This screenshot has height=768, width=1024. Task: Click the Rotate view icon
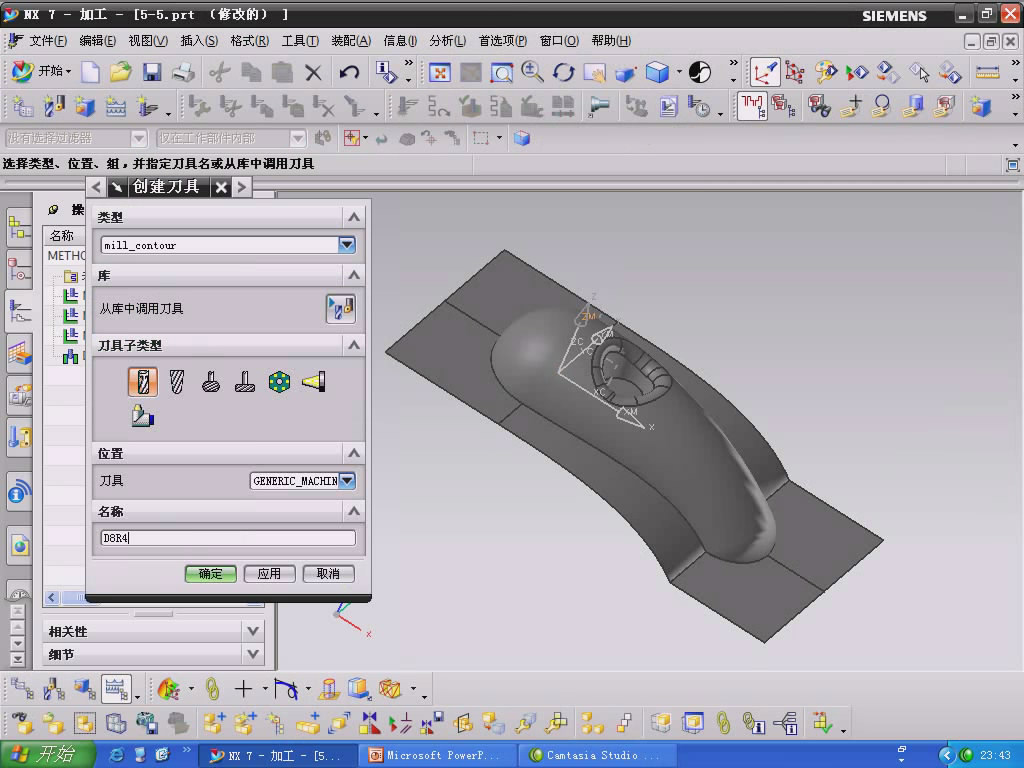[x=563, y=72]
